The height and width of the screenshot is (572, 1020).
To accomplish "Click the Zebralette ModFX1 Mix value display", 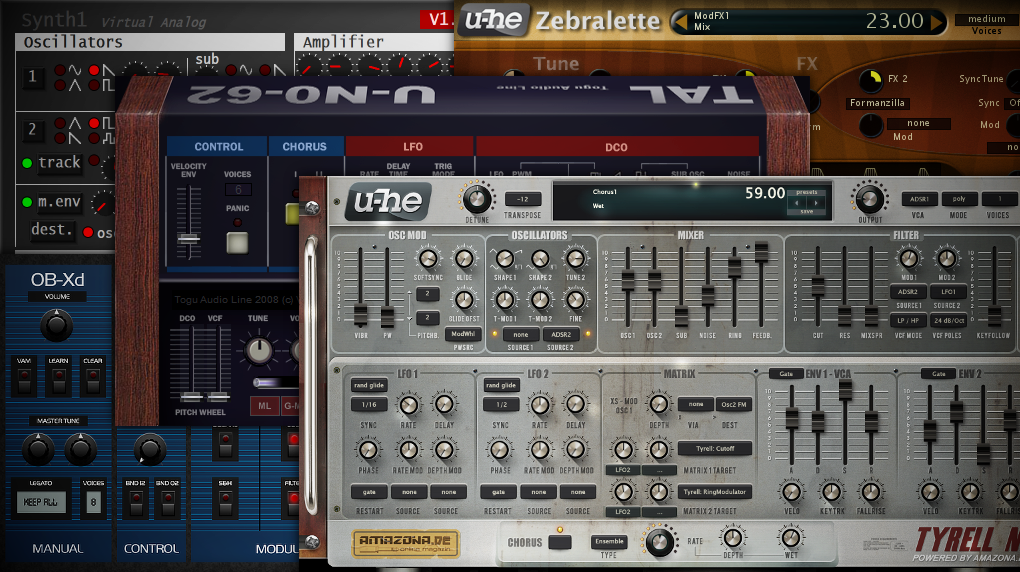I will pyautogui.click(x=810, y=22).
